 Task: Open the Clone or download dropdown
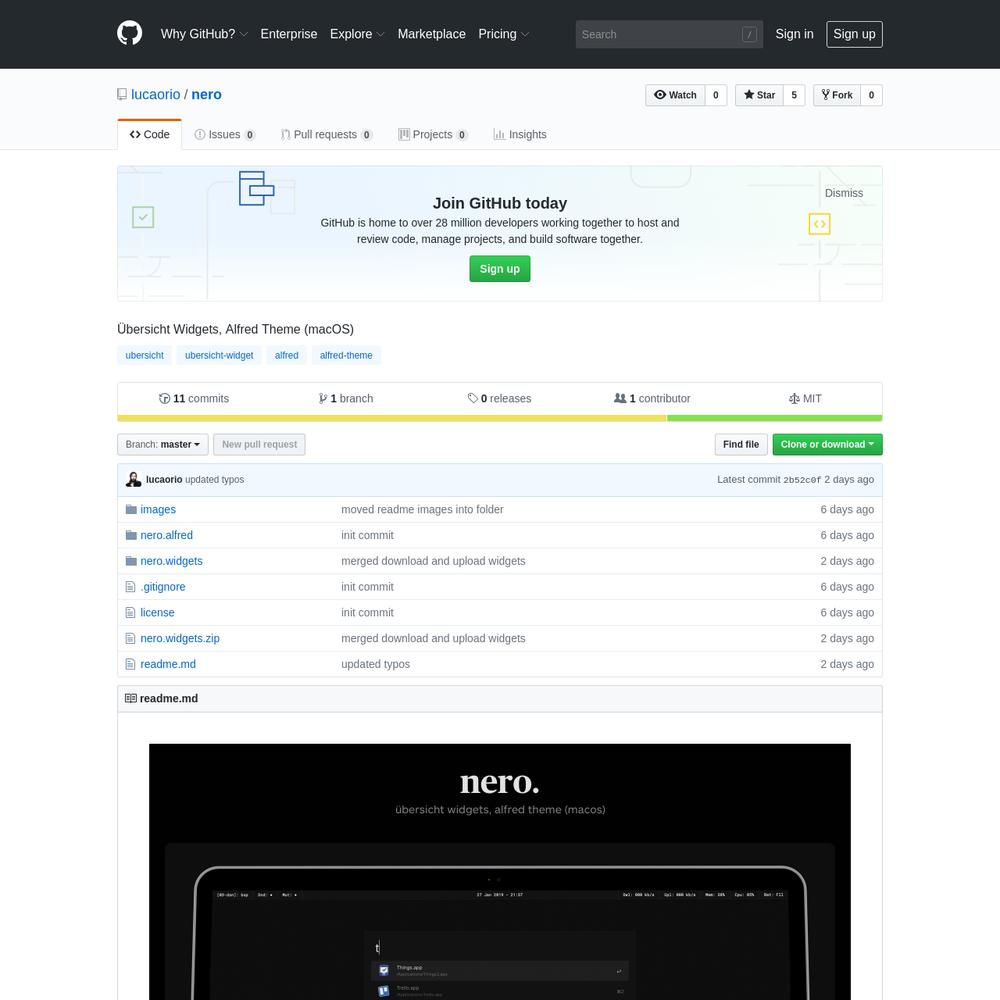(827, 445)
